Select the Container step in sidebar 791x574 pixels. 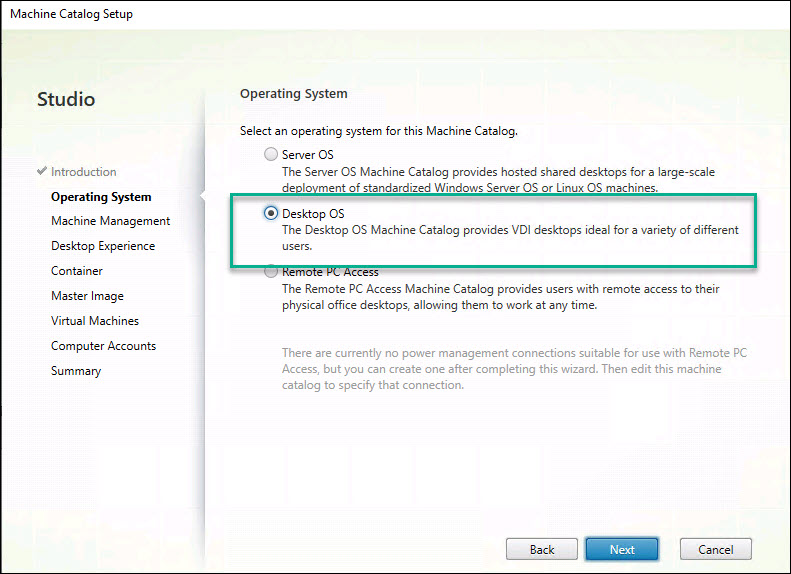click(x=77, y=271)
